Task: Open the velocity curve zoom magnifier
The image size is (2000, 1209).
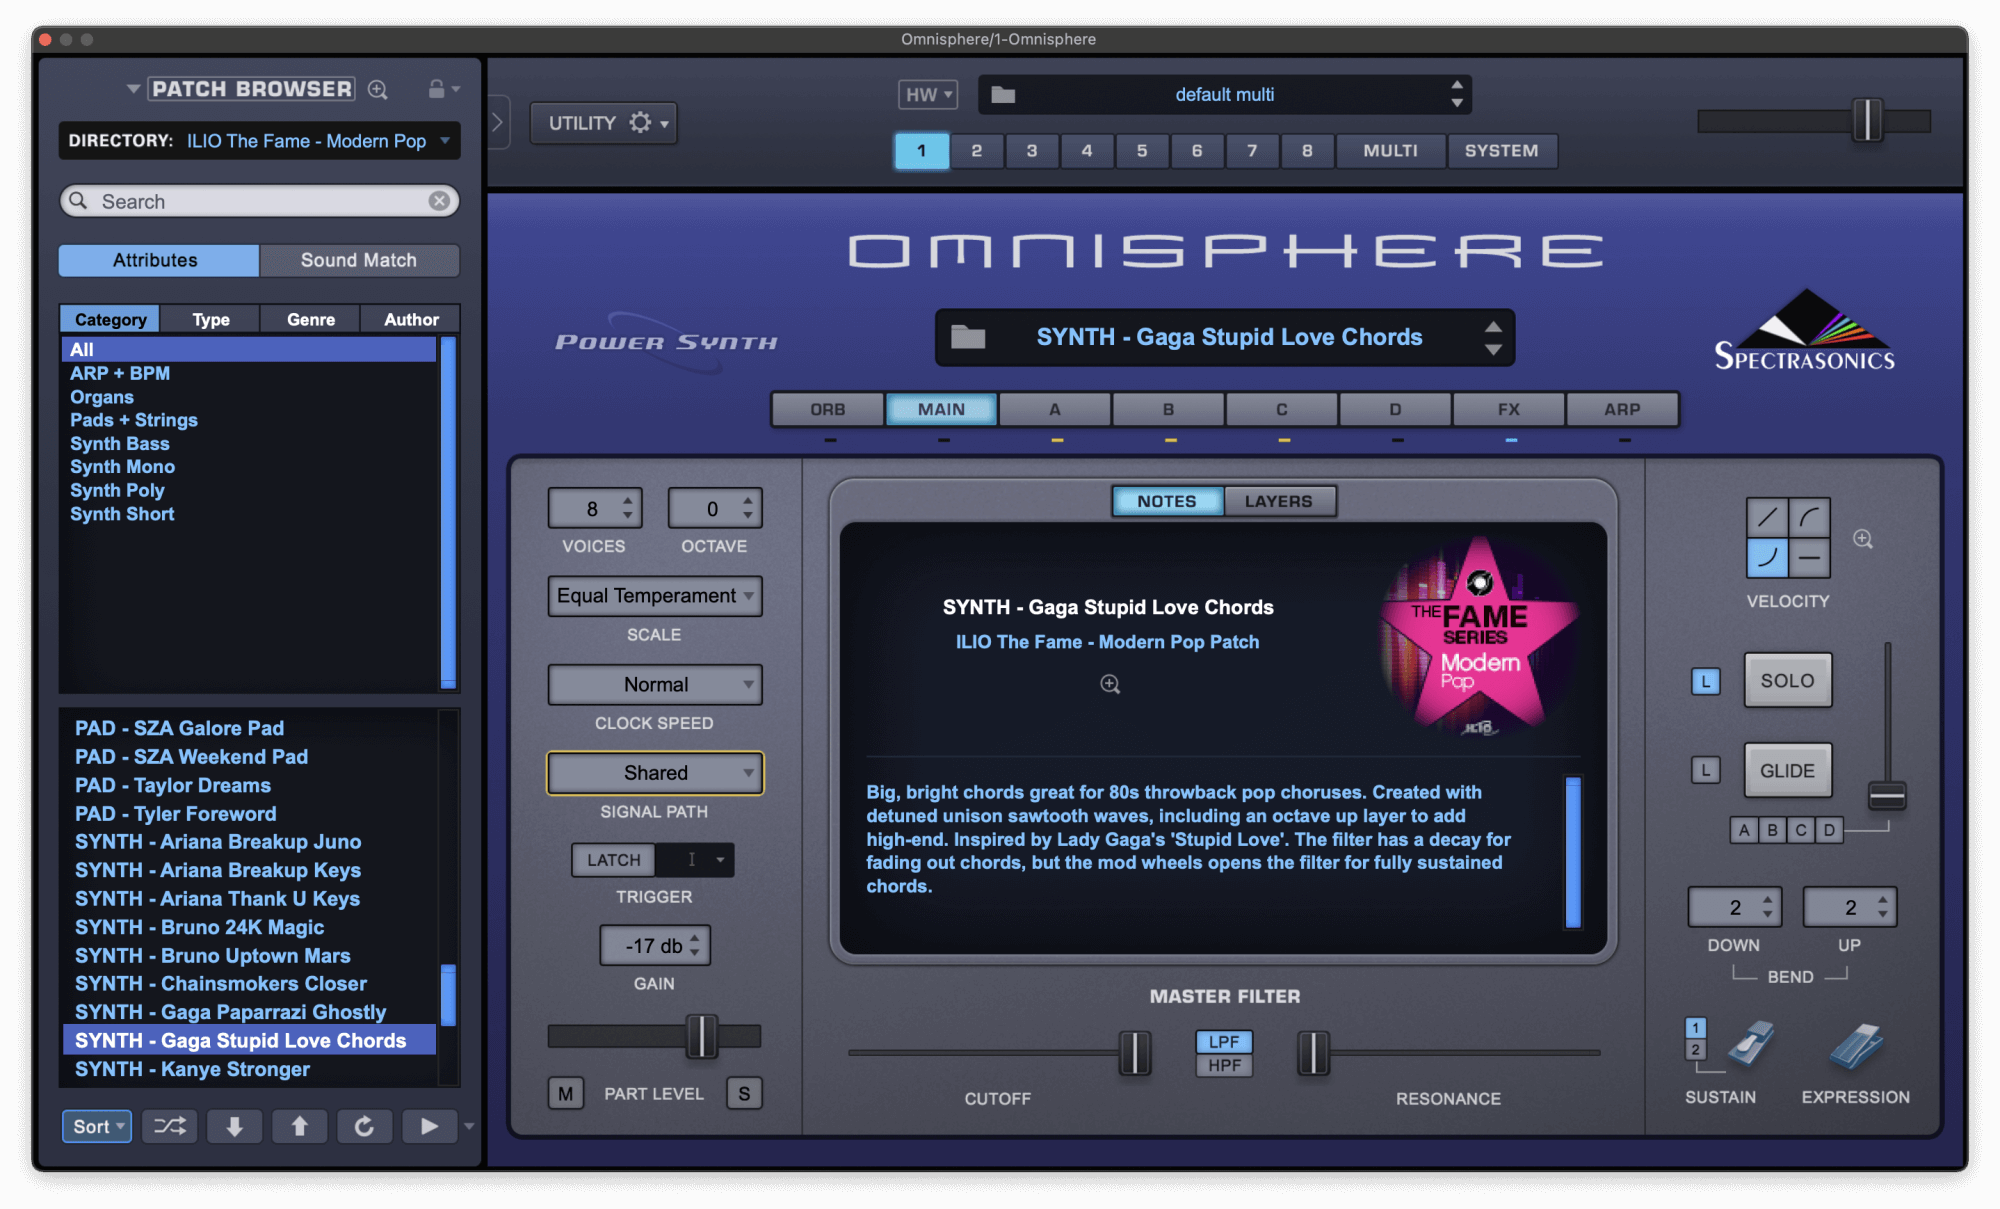Action: tap(1863, 539)
